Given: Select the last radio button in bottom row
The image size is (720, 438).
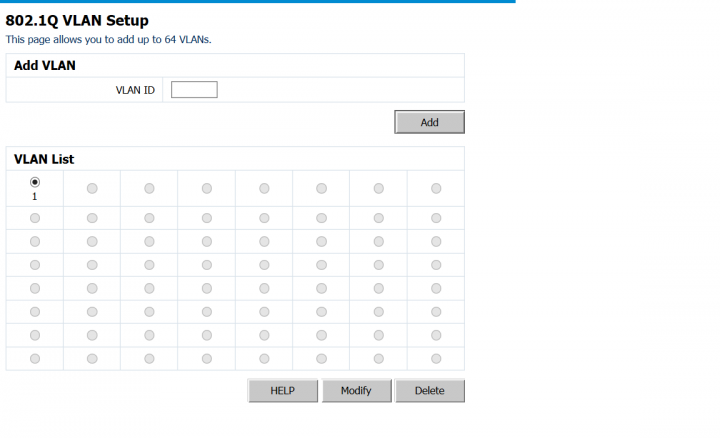Looking at the screenshot, I should 436,359.
